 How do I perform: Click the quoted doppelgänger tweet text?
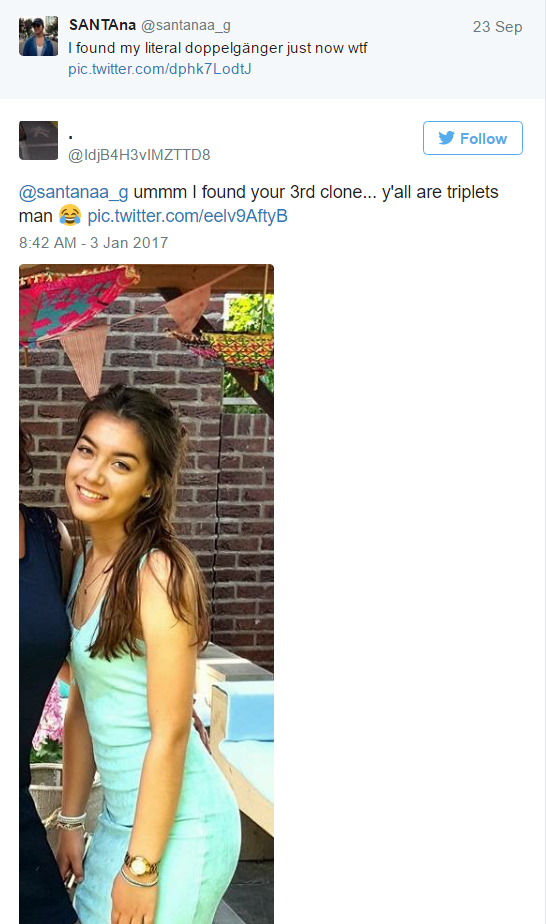pos(217,48)
